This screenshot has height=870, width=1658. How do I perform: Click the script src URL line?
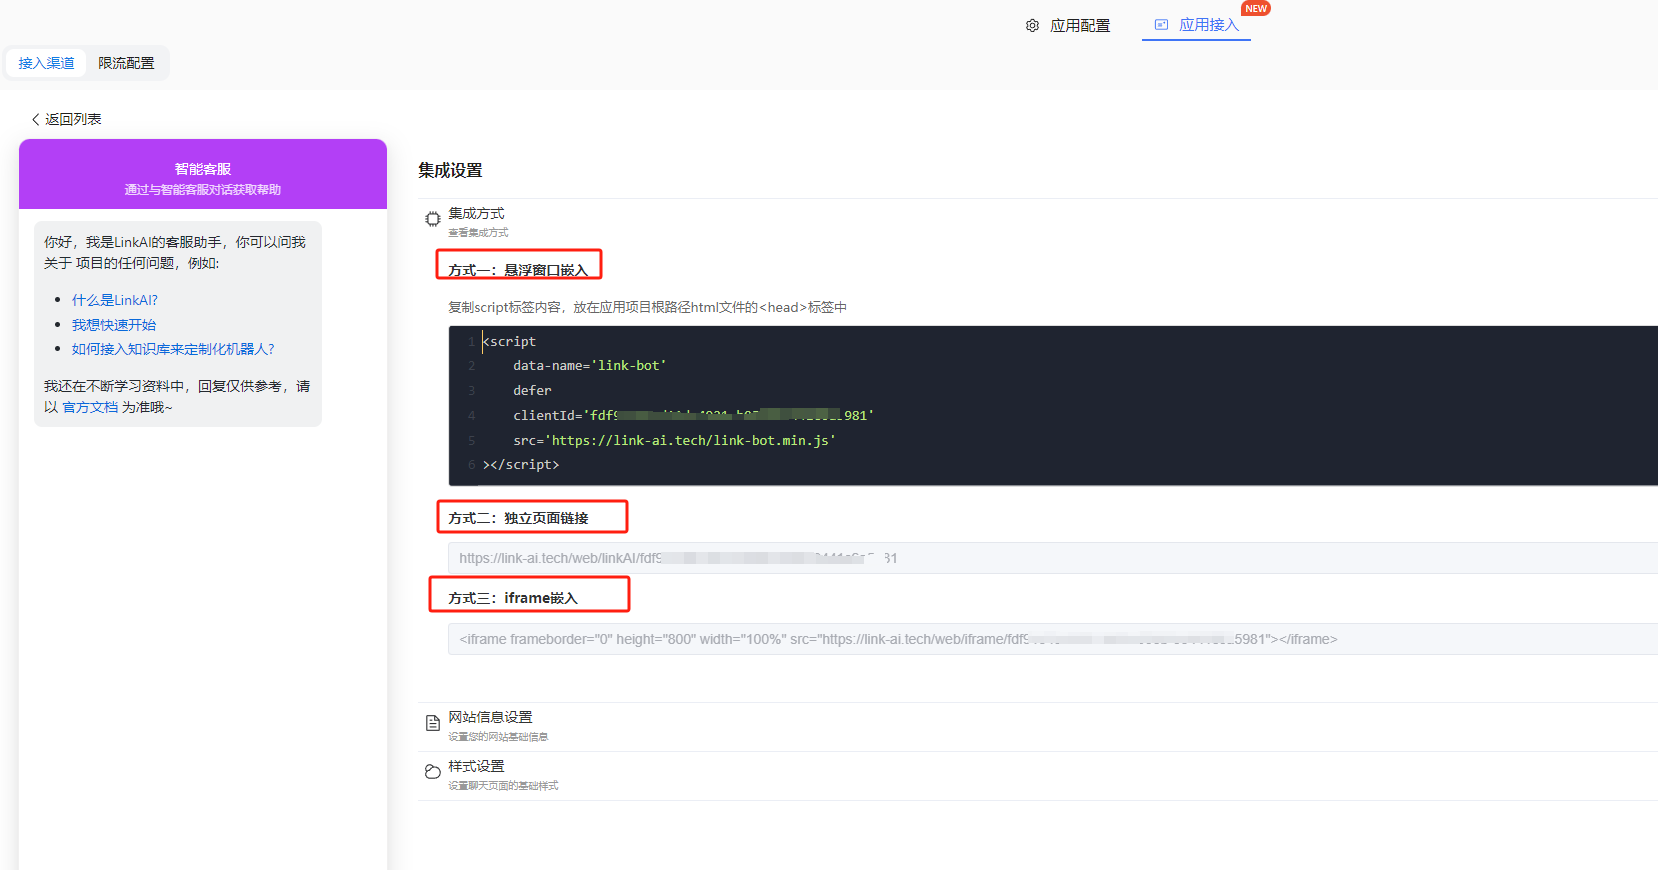[x=675, y=440]
